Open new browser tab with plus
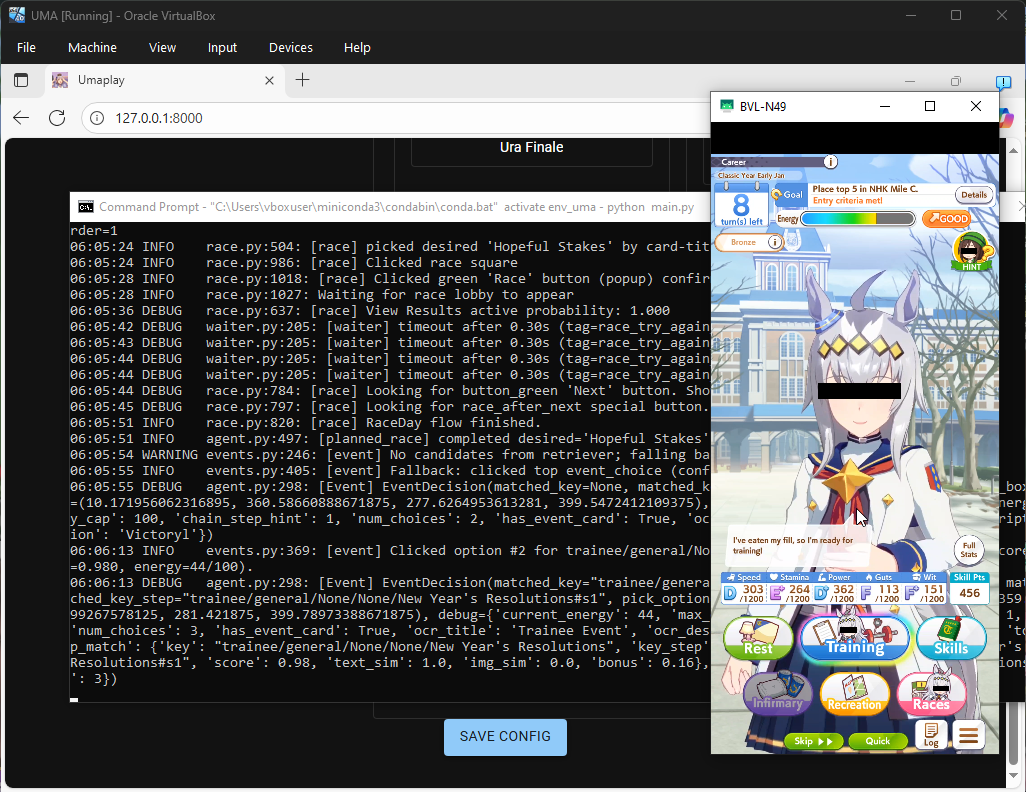 tap(302, 80)
